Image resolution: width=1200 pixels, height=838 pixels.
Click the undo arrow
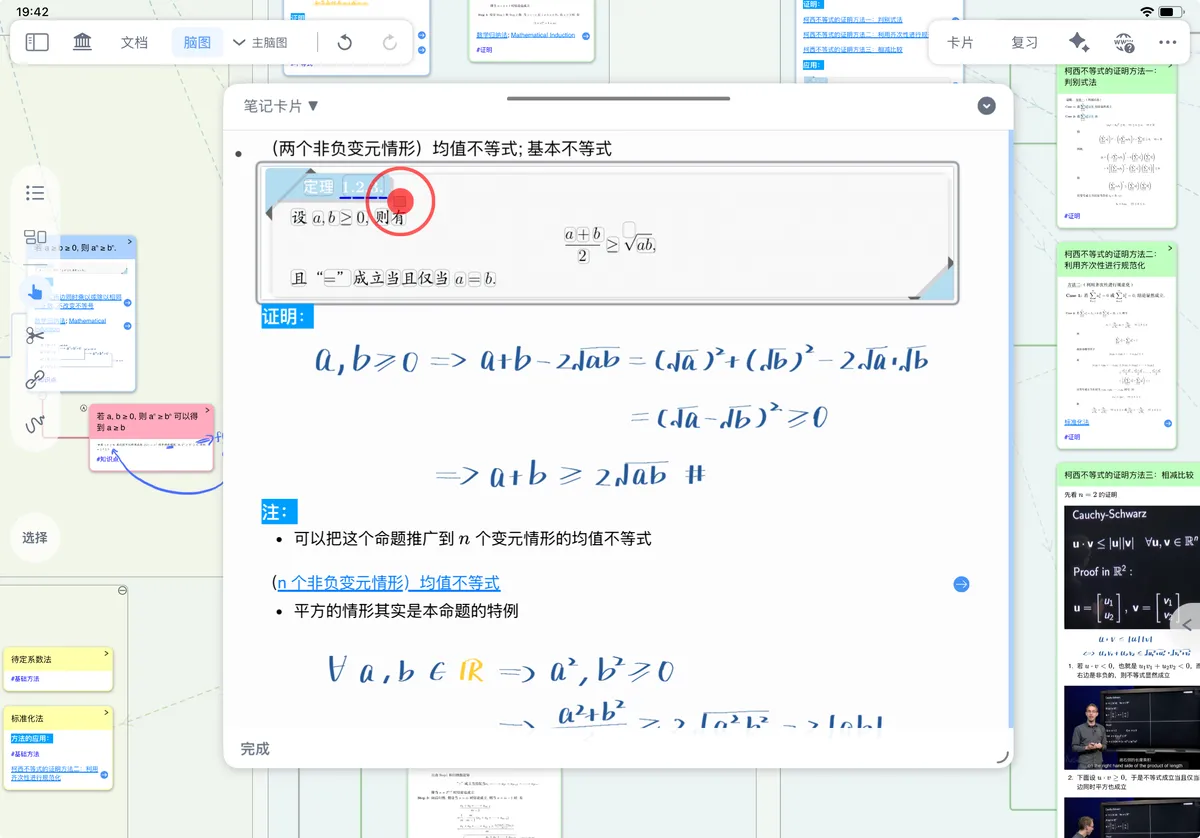(345, 42)
